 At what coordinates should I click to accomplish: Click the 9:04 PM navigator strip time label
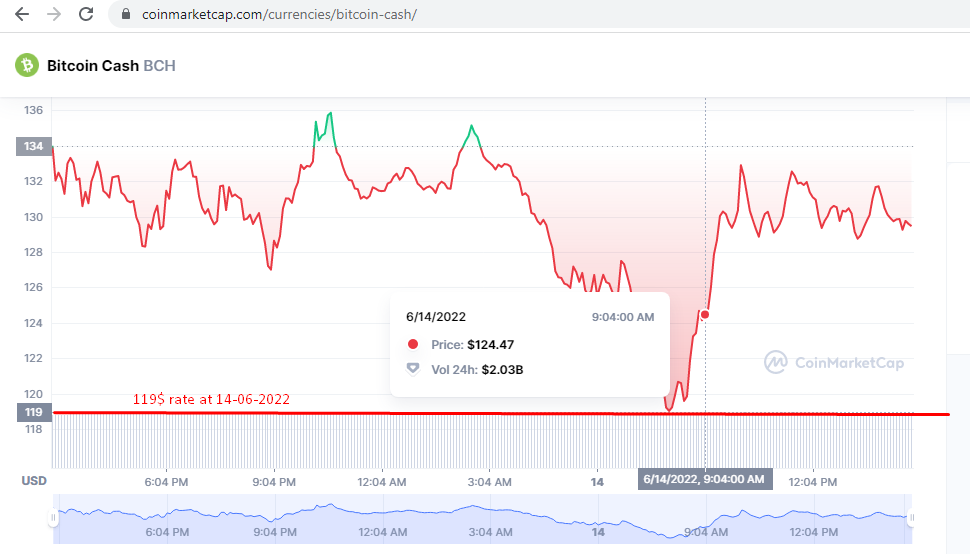point(275,532)
